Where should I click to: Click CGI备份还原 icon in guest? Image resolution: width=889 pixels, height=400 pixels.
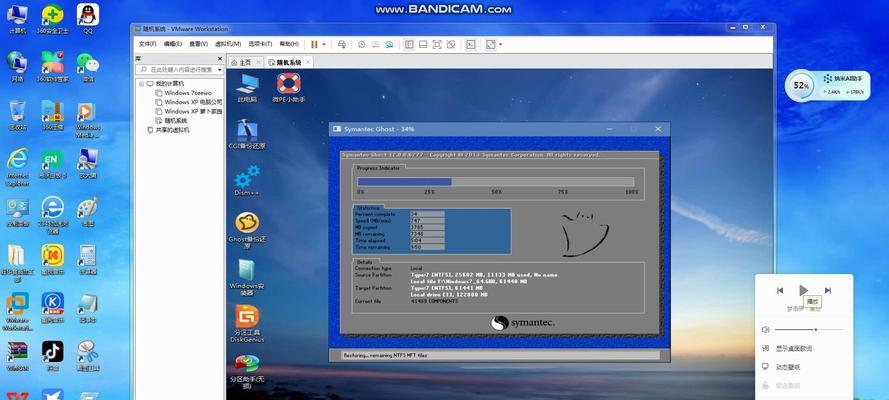click(247, 134)
